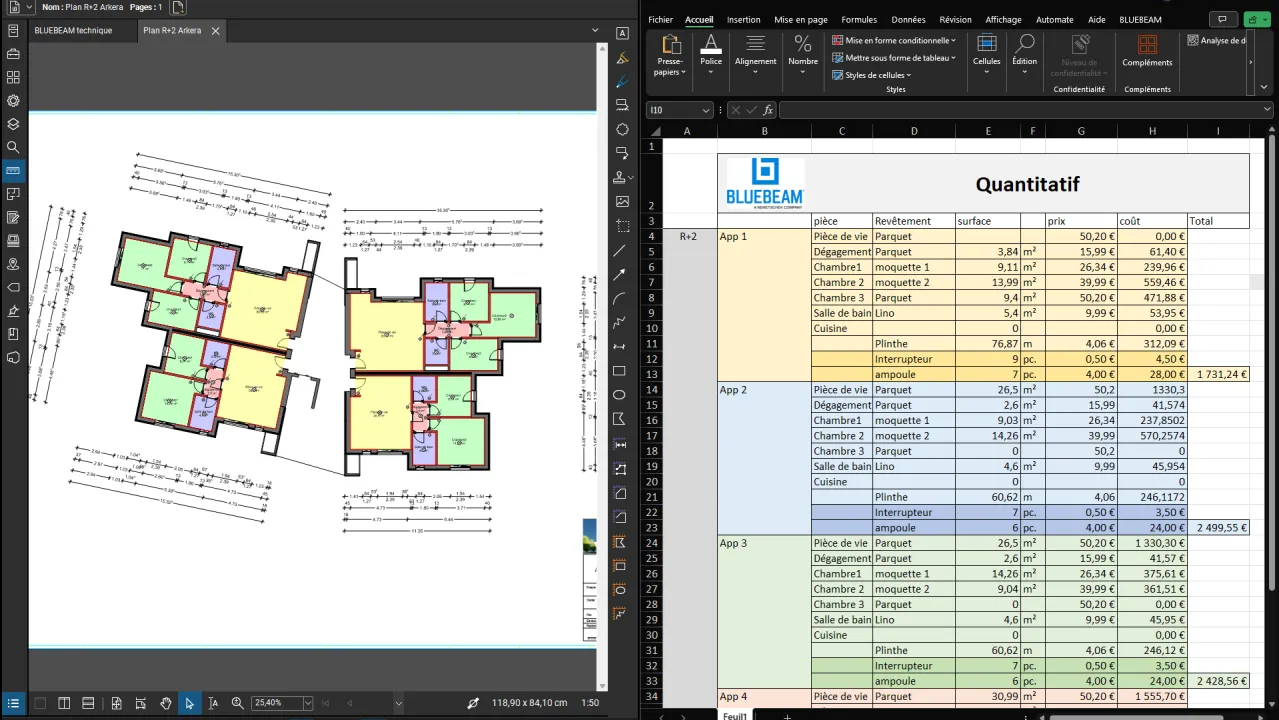Toggle horizontal split view layout

(x=88, y=703)
